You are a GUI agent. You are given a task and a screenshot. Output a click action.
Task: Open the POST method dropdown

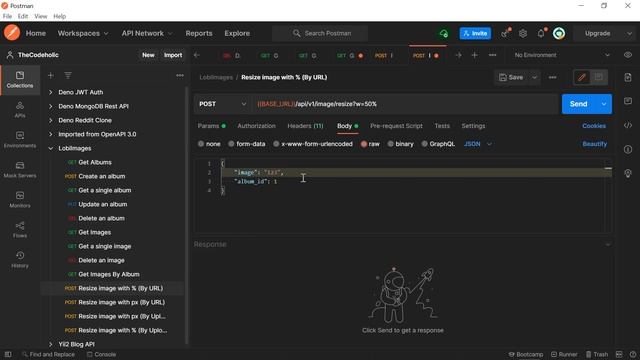(223, 104)
